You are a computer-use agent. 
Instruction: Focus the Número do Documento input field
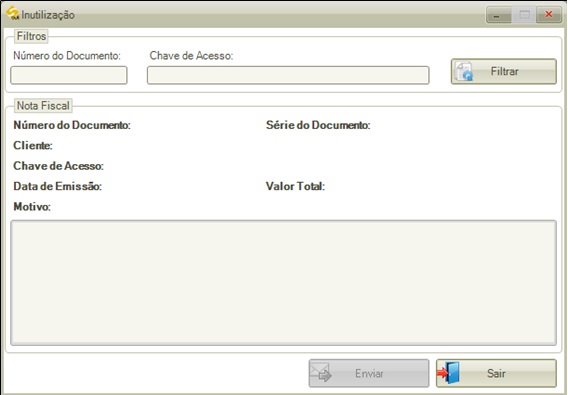(69, 75)
